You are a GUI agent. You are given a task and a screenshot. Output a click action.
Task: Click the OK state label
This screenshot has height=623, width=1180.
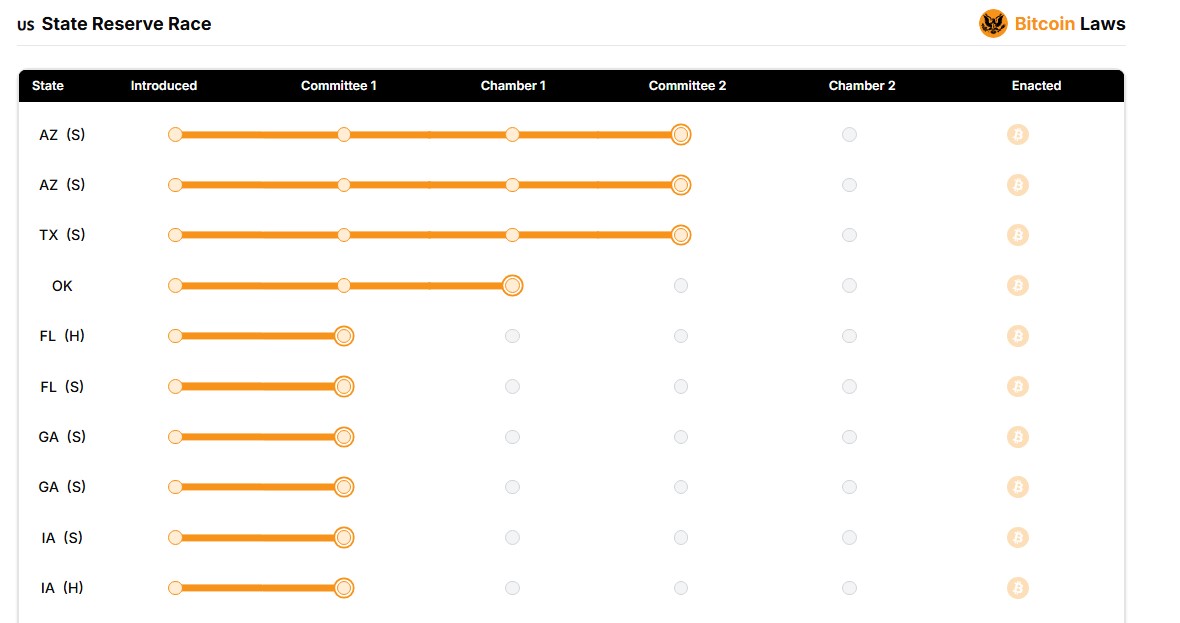click(x=62, y=286)
